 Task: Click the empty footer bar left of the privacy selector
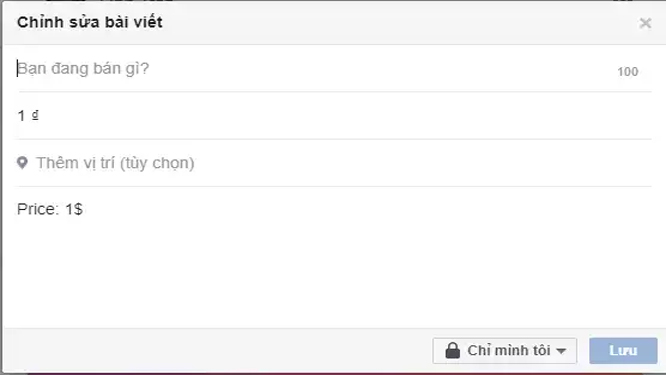(x=218, y=351)
